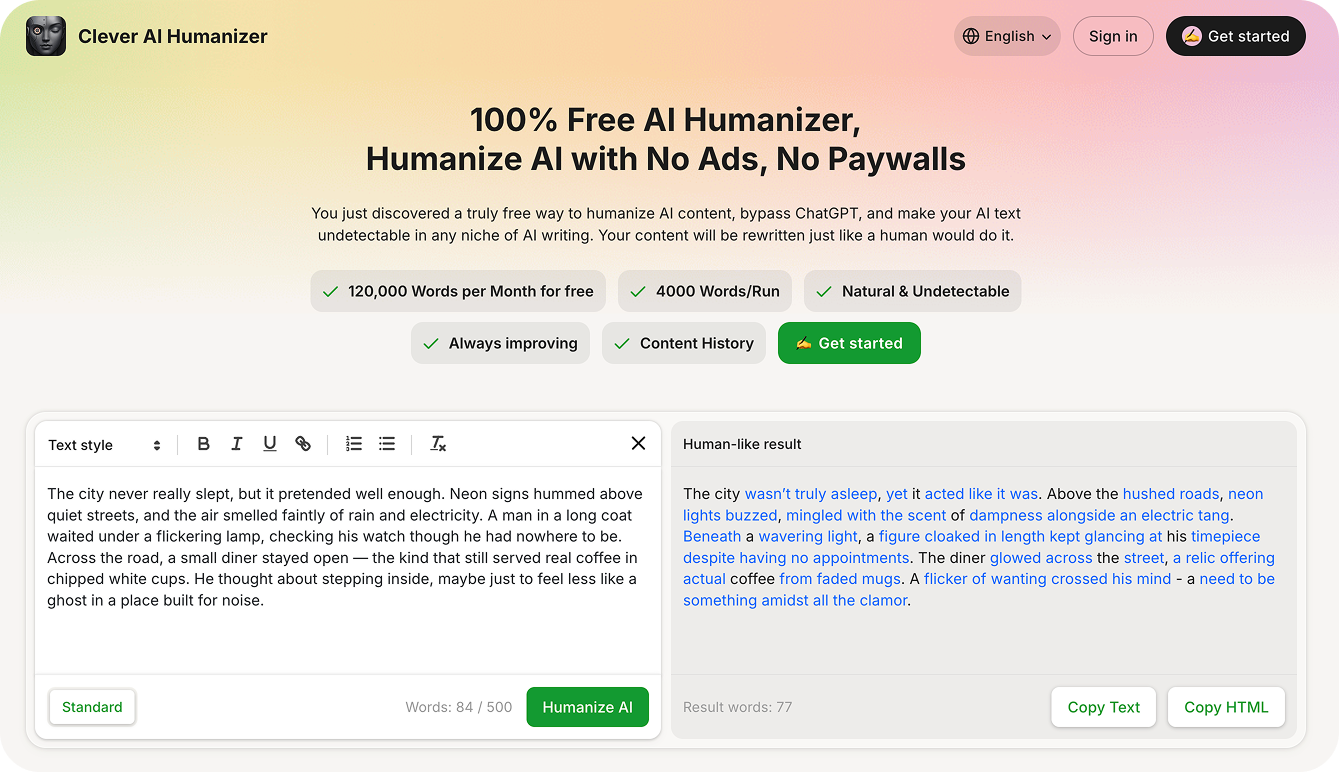Toggle underline formatting in the editor
Screen dimensions: 1339x772
click(270, 444)
